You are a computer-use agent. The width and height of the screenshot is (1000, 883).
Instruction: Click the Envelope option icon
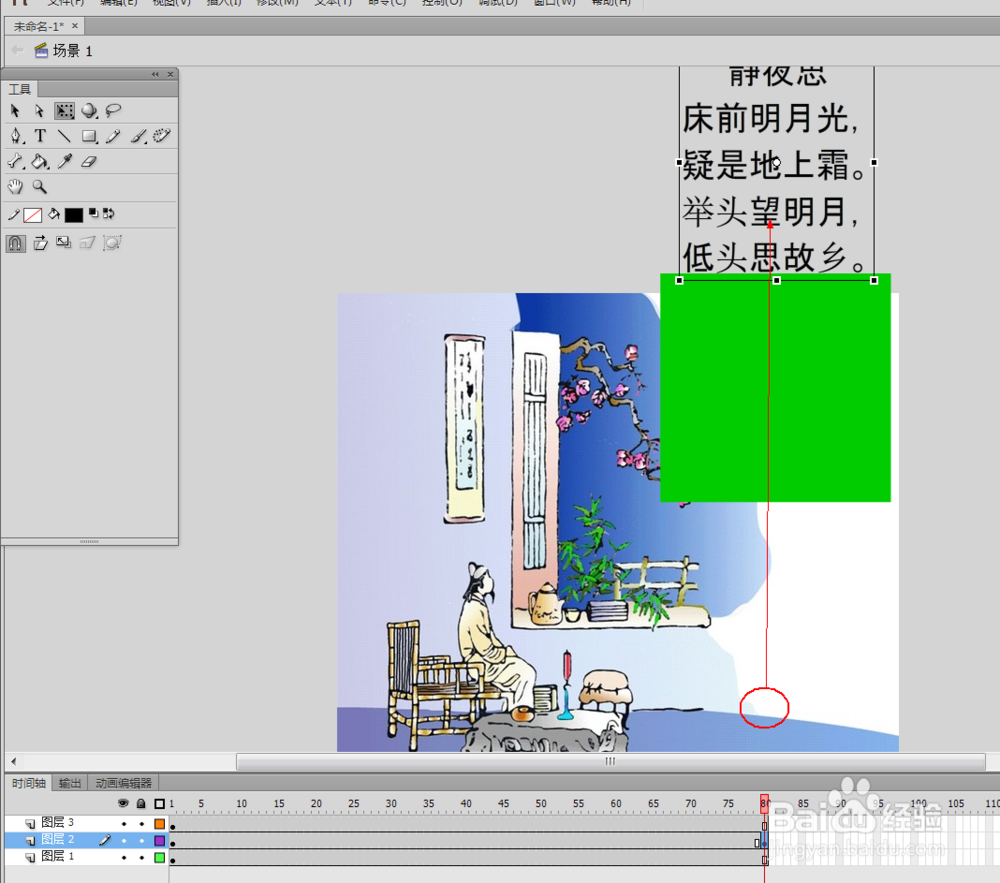[x=112, y=243]
